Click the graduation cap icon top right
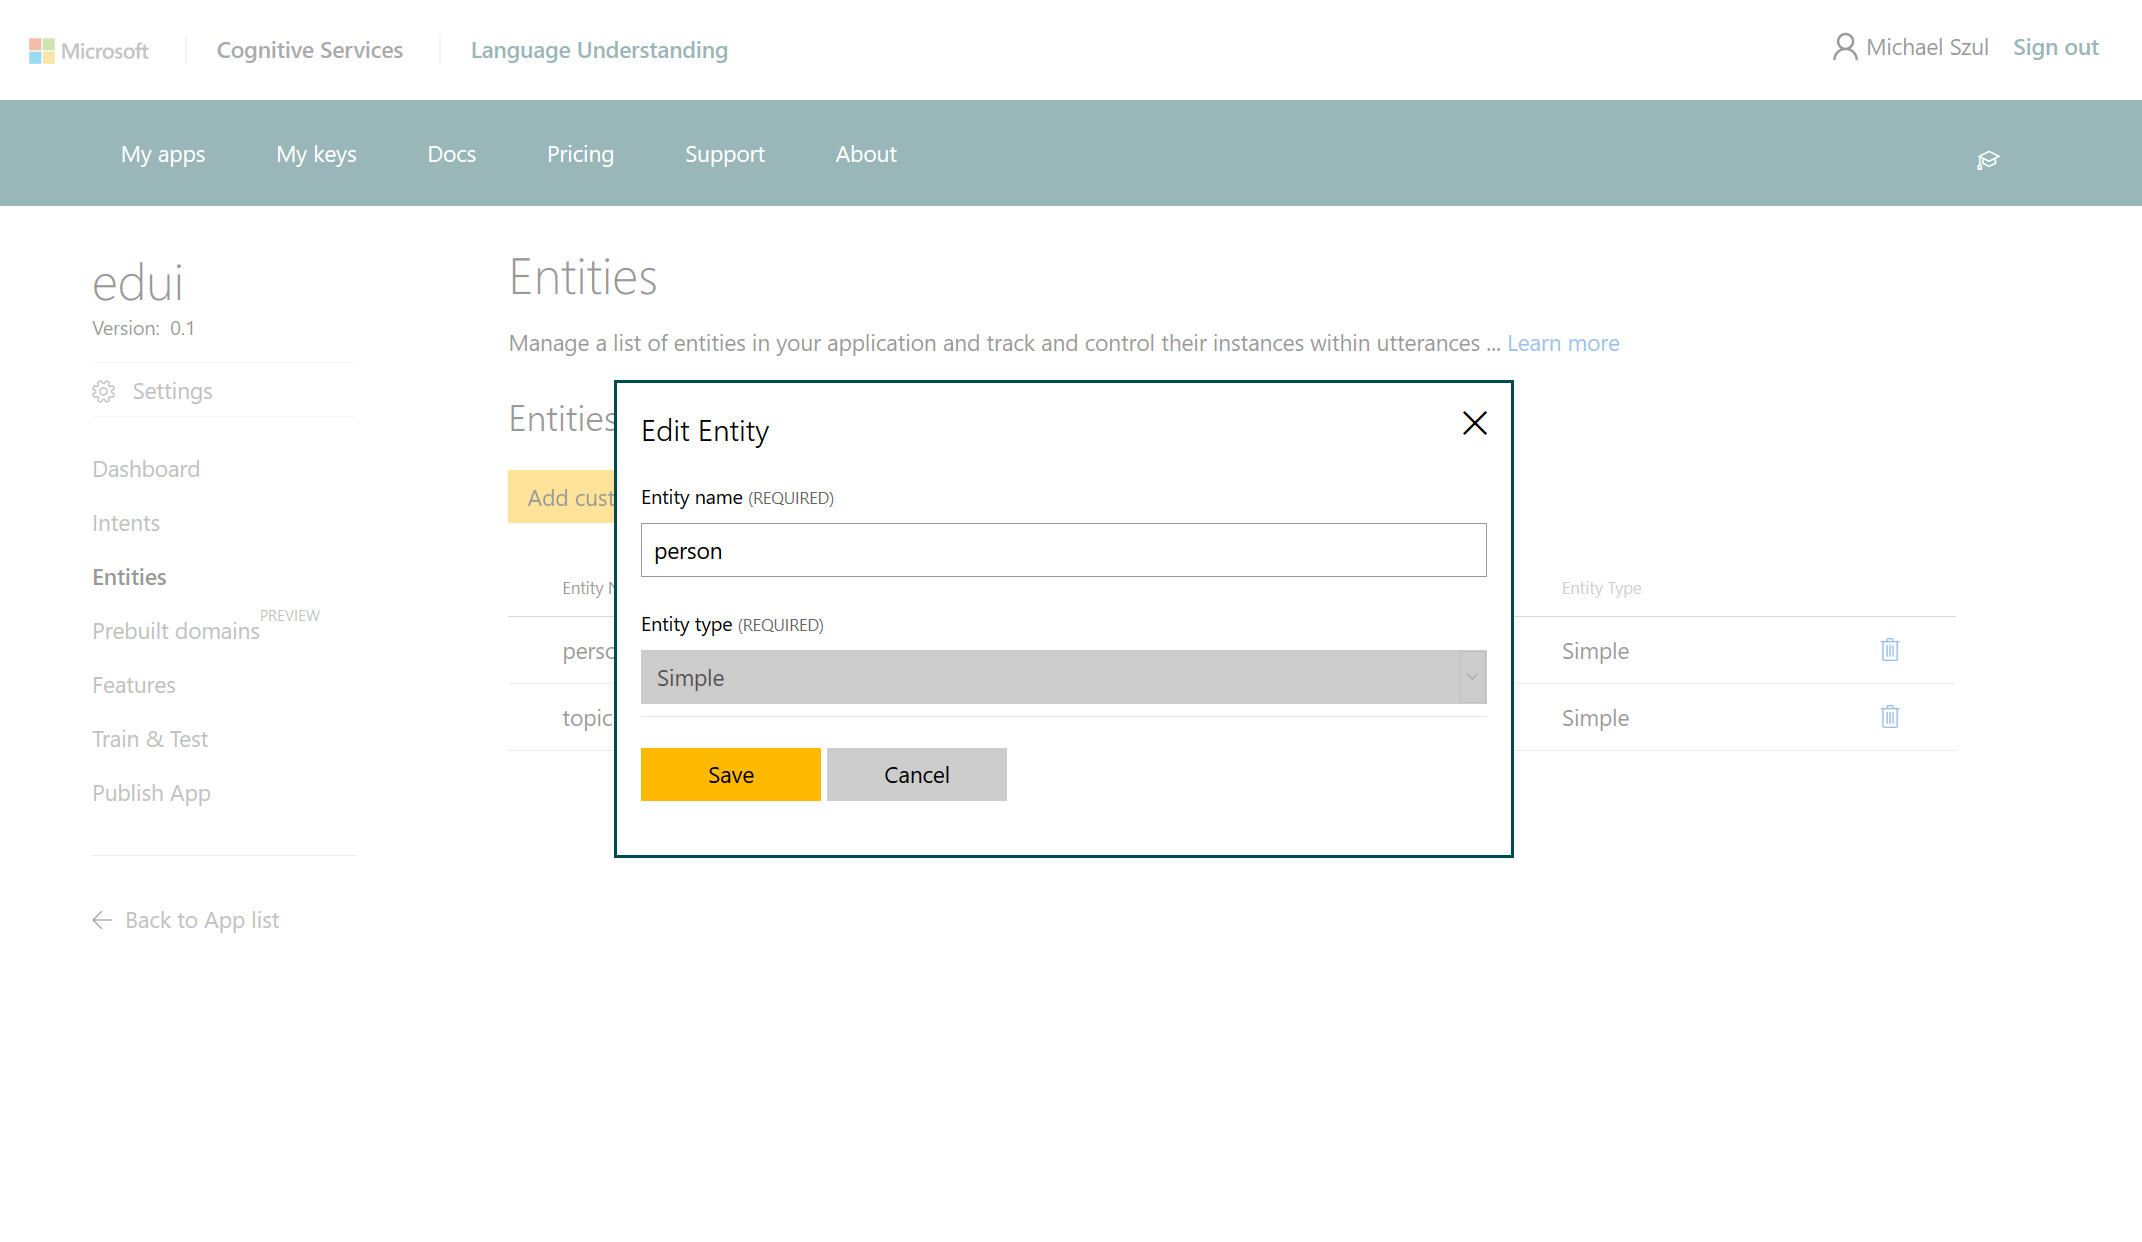 pos(1988,160)
